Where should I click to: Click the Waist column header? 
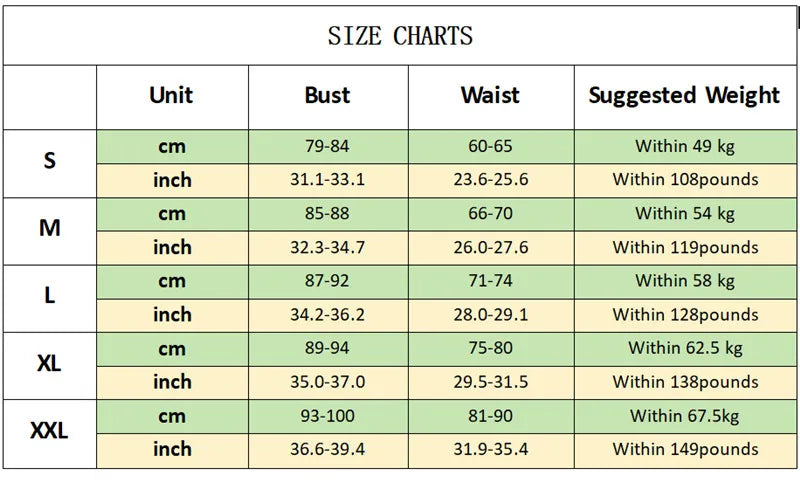490,96
